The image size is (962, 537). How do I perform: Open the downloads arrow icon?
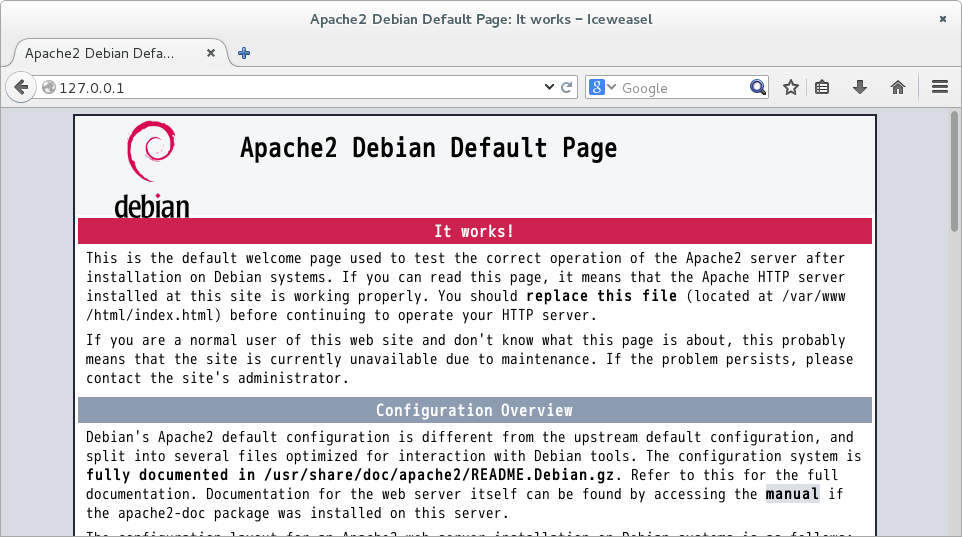[x=860, y=87]
